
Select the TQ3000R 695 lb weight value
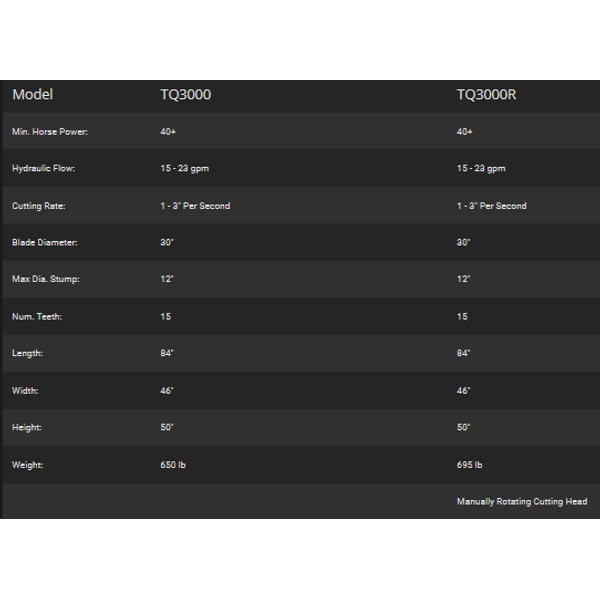[x=470, y=465]
